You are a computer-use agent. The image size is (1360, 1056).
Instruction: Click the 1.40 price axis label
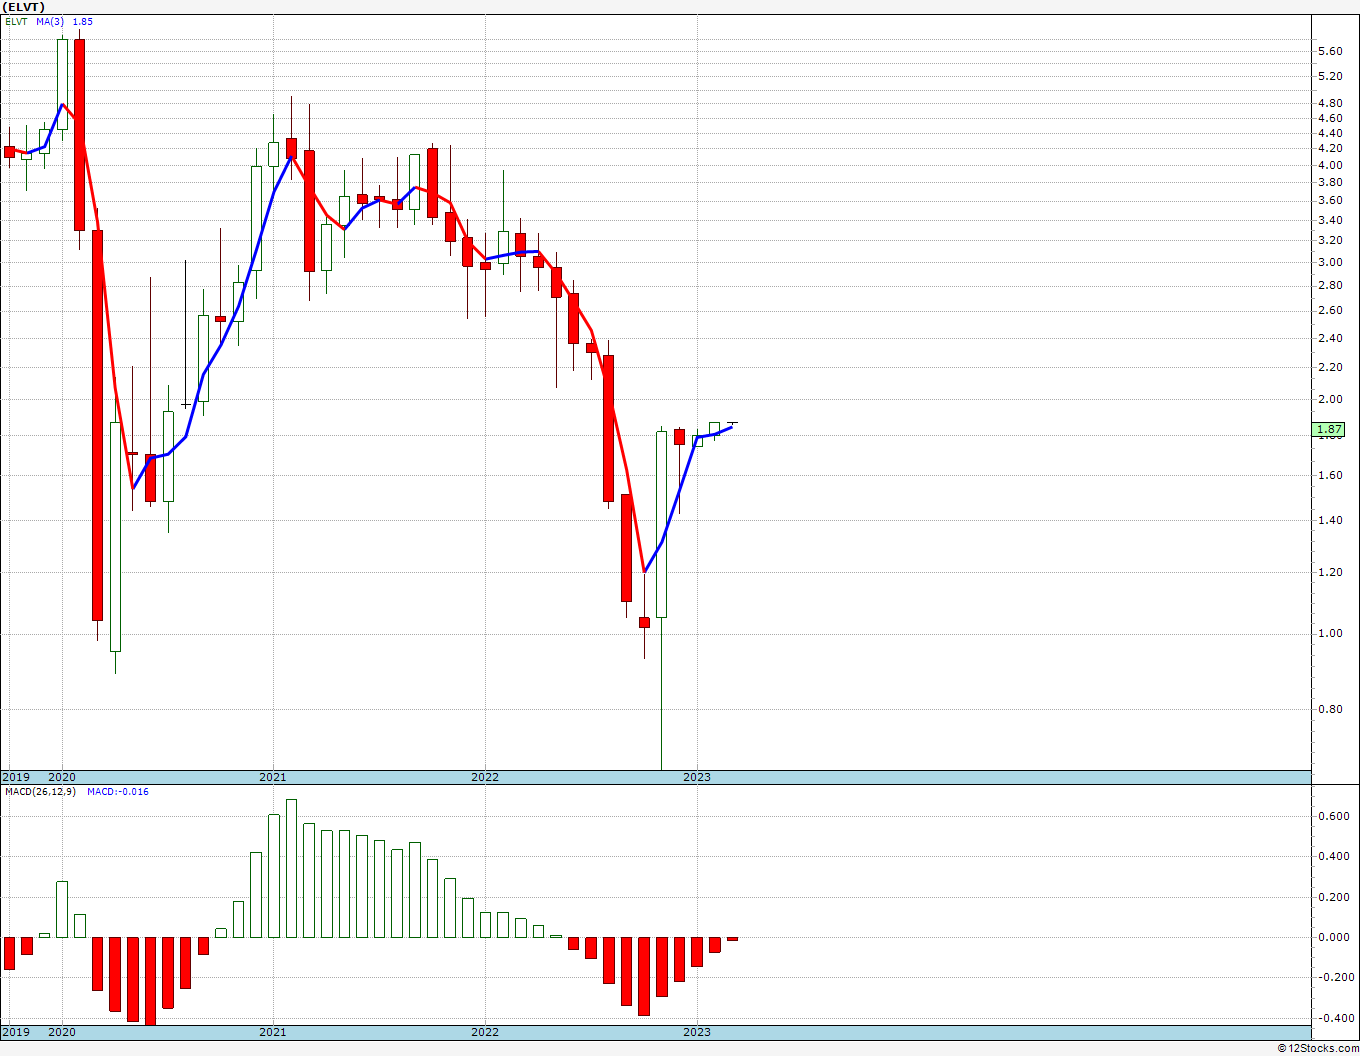1330,520
